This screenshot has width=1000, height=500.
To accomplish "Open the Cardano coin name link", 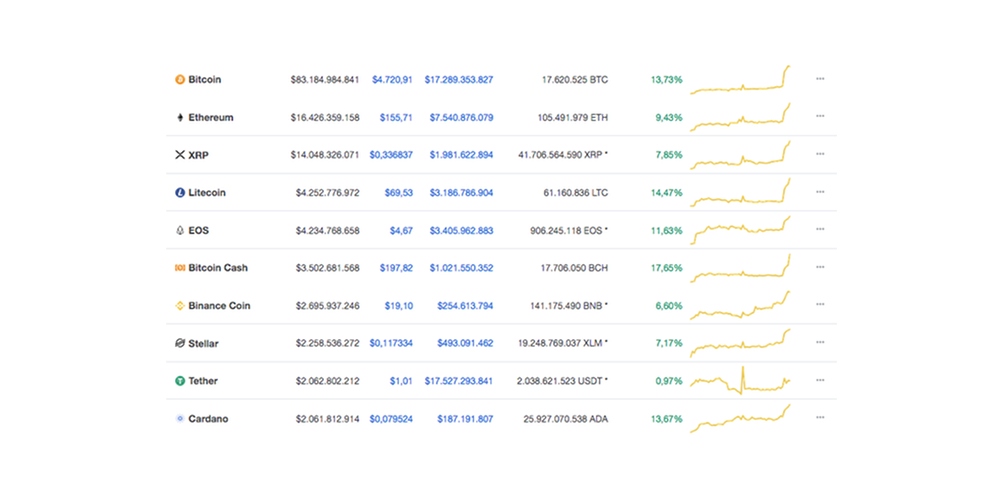I will pyautogui.click(x=208, y=419).
